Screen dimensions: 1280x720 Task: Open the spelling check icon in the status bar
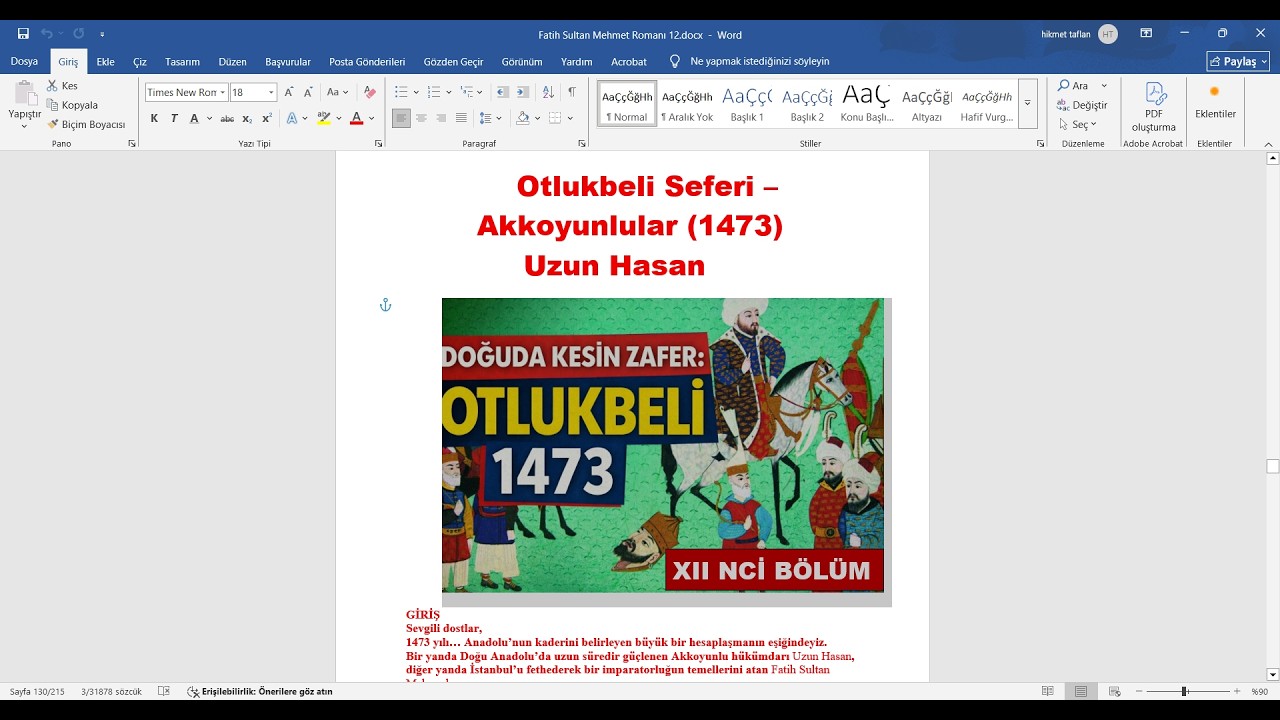pyautogui.click(x=164, y=691)
